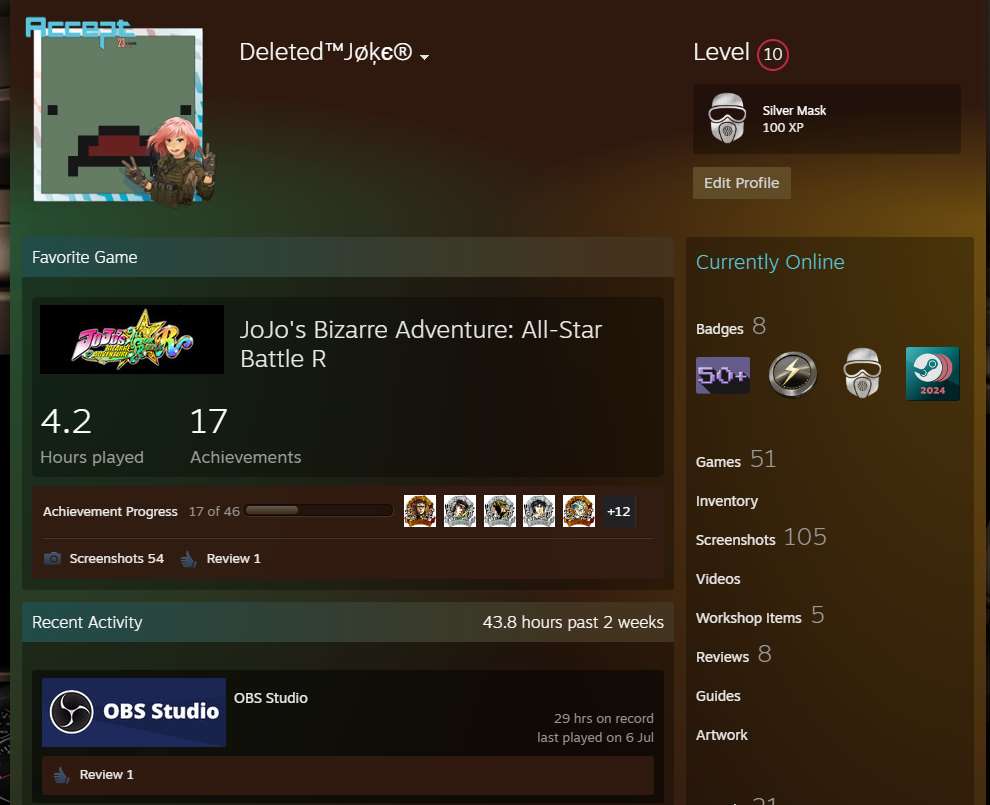
Task: Click the last played on 6 Jul text
Action: pyautogui.click(x=595, y=737)
